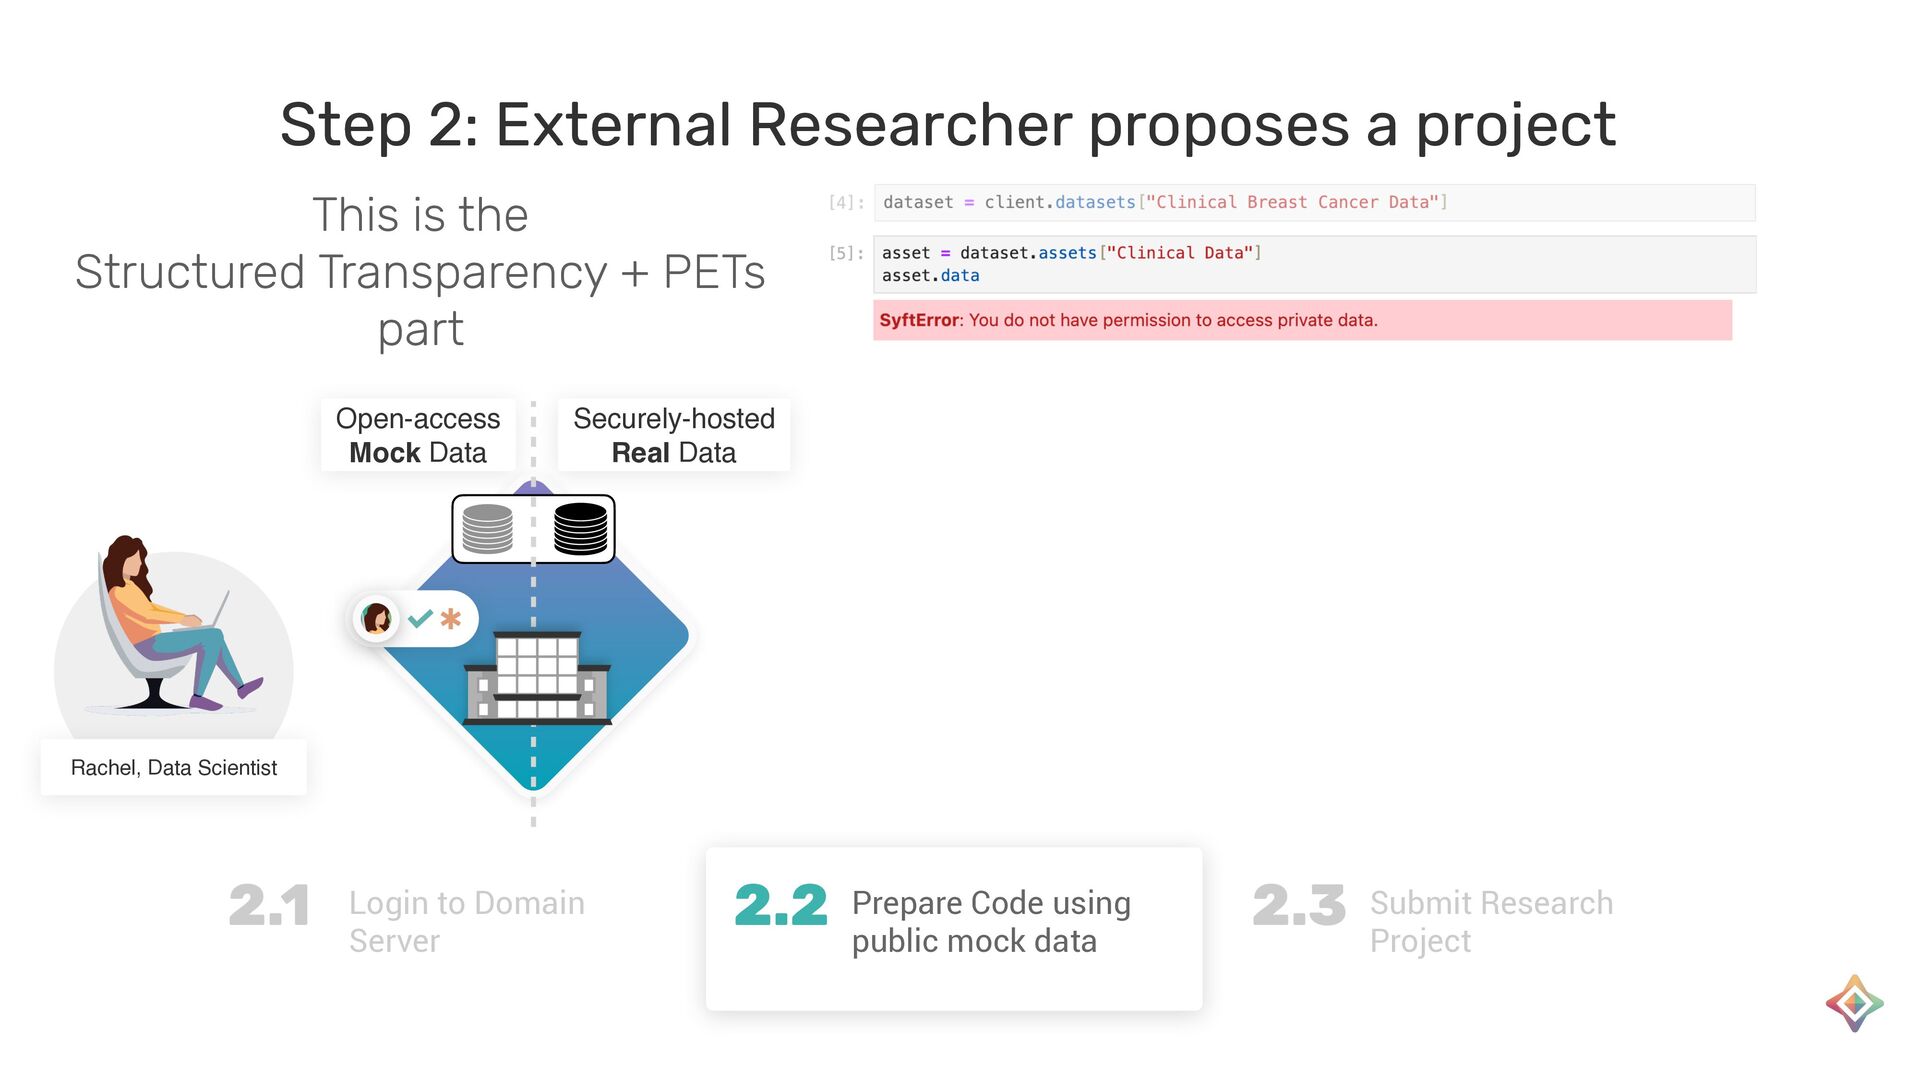Click the Rachel, Data Scientist name label
This screenshot has width=1920, height=1080.
point(174,768)
